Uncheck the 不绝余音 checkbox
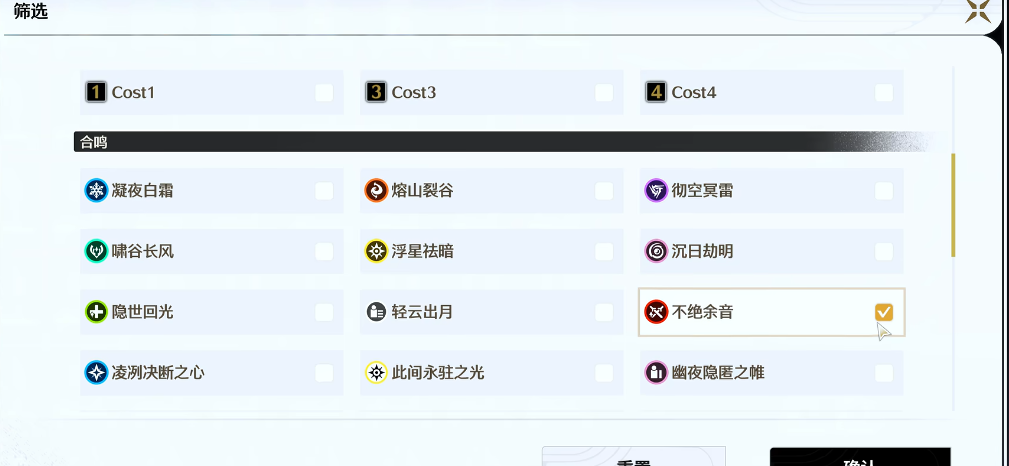This screenshot has height=466, width=1009. [x=884, y=312]
